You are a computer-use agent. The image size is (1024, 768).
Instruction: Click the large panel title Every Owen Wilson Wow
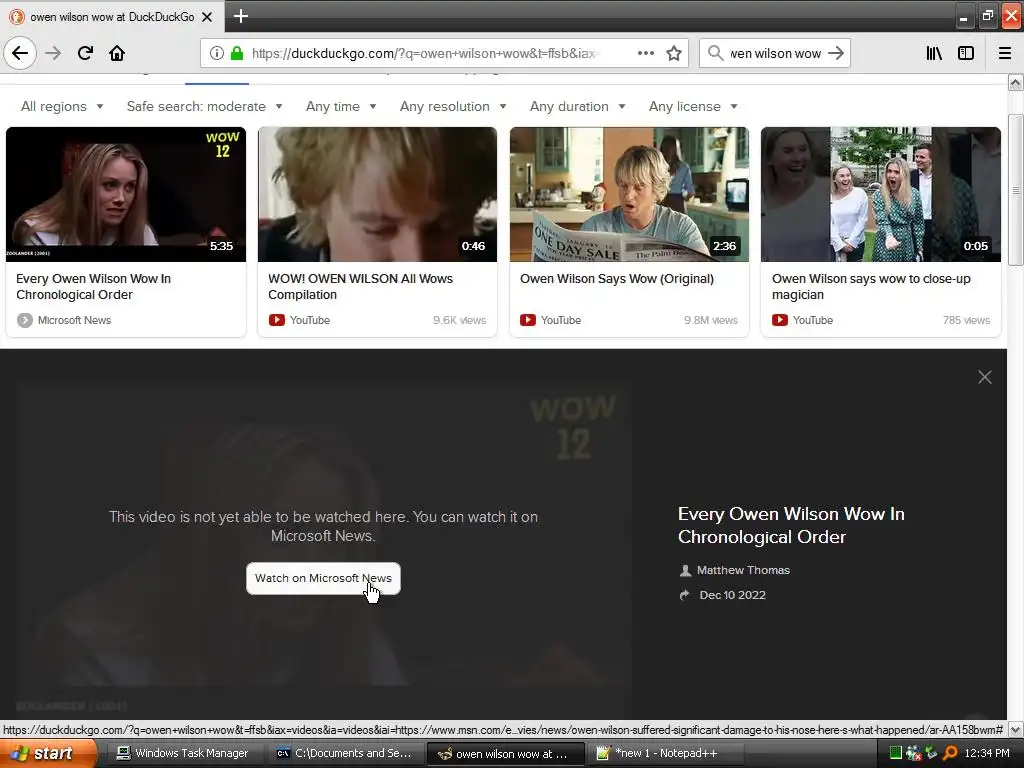pyautogui.click(x=791, y=525)
